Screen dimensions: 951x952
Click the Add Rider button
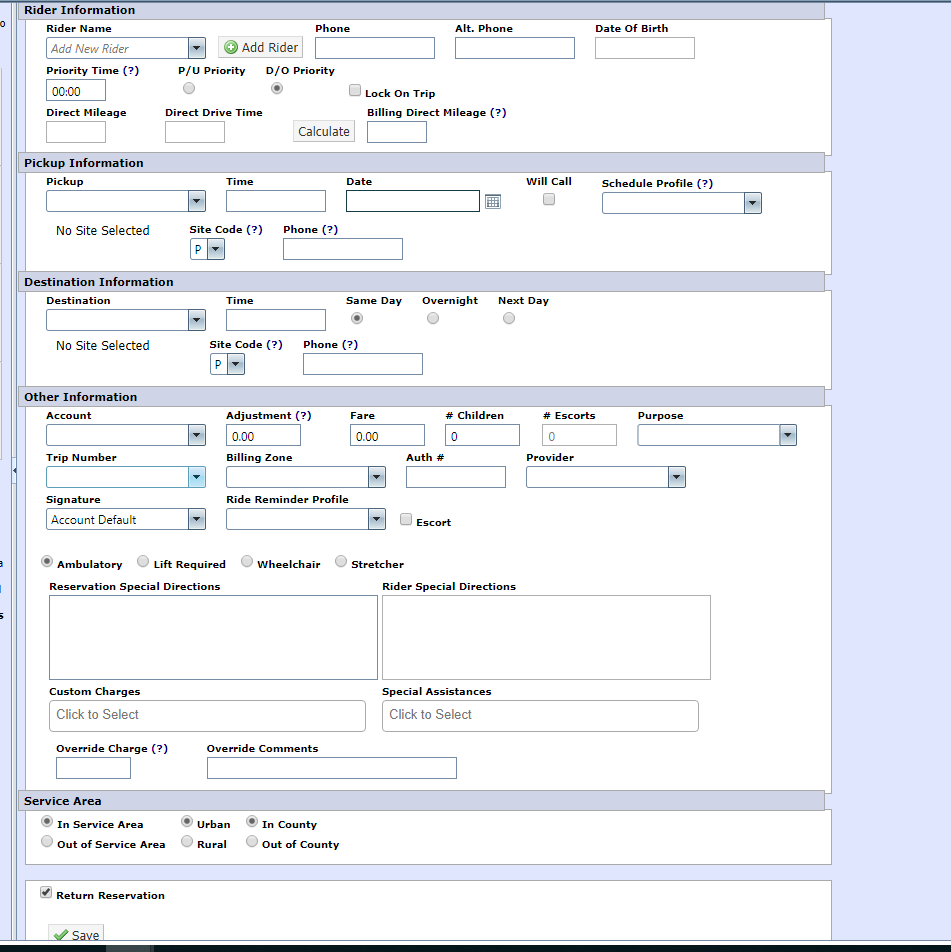point(261,47)
